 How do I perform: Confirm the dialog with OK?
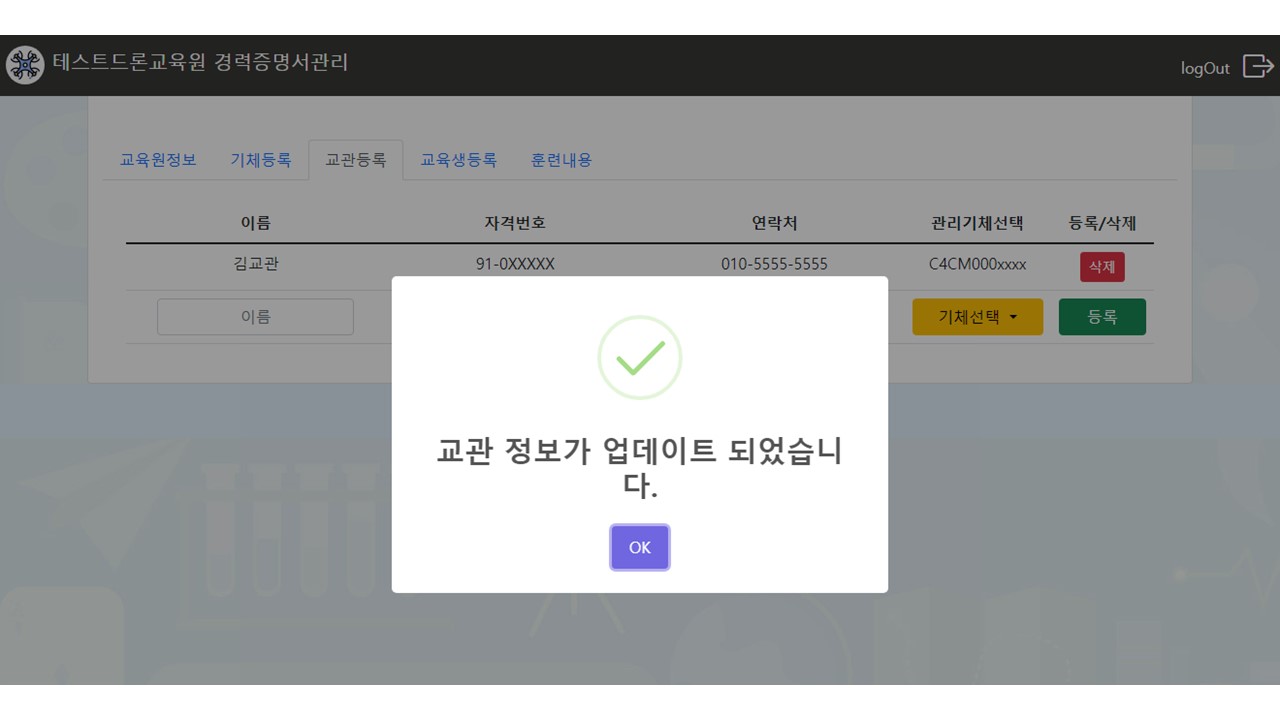[x=640, y=548]
